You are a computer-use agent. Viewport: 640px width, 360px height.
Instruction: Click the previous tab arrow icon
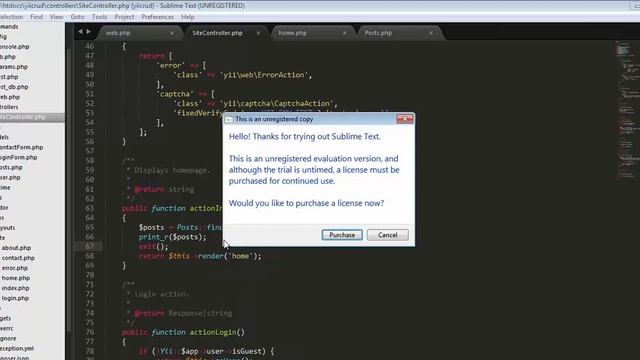[x=80, y=31]
